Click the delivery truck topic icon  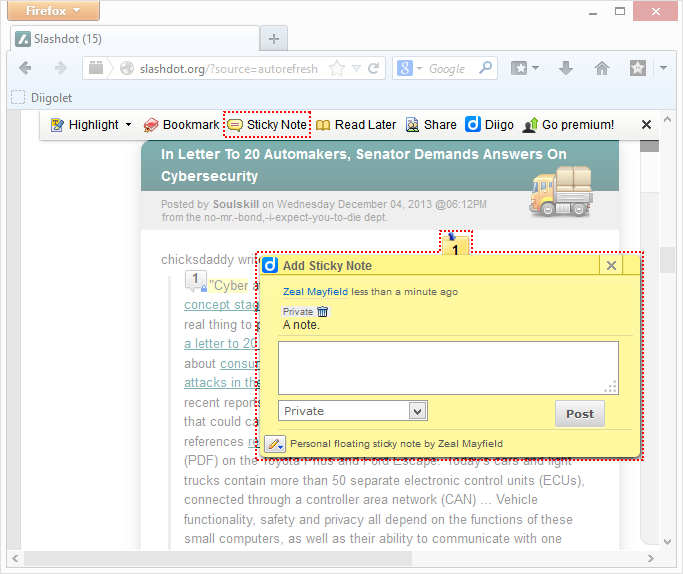pos(561,191)
